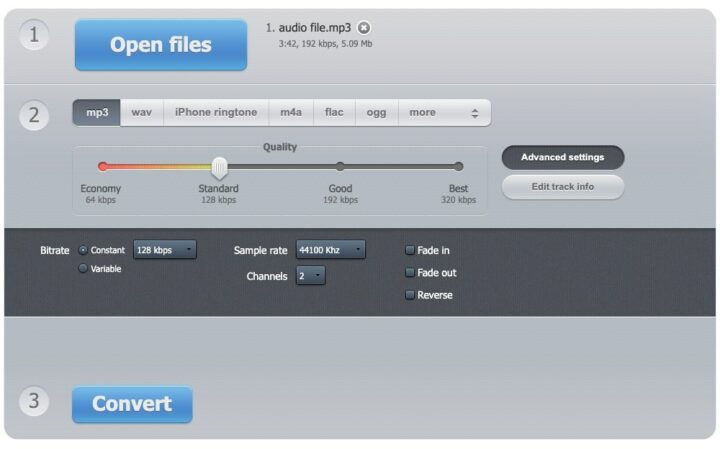The image size is (720, 449).
Task: Open Edit track info
Action: pyautogui.click(x=562, y=187)
